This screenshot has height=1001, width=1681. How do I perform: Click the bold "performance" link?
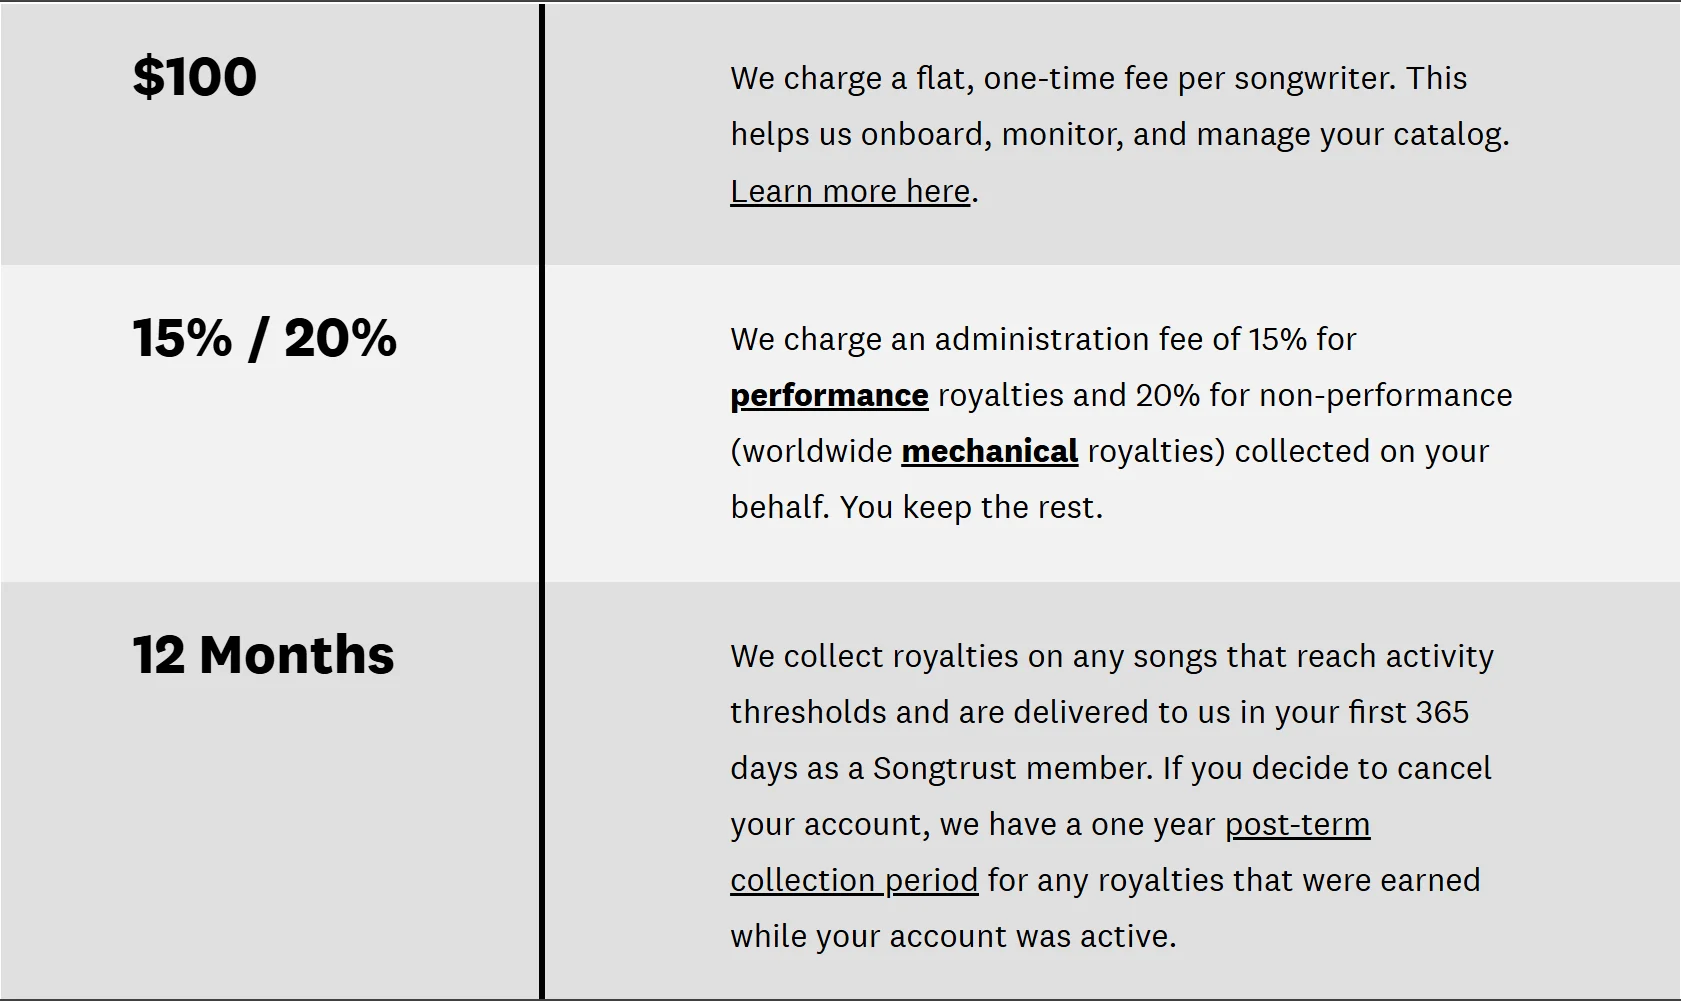829,395
